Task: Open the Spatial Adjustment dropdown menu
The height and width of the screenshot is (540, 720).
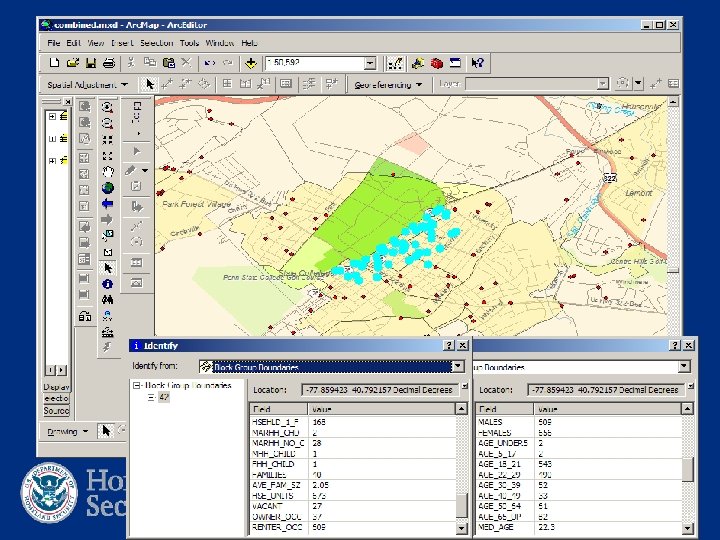Action: [87, 85]
